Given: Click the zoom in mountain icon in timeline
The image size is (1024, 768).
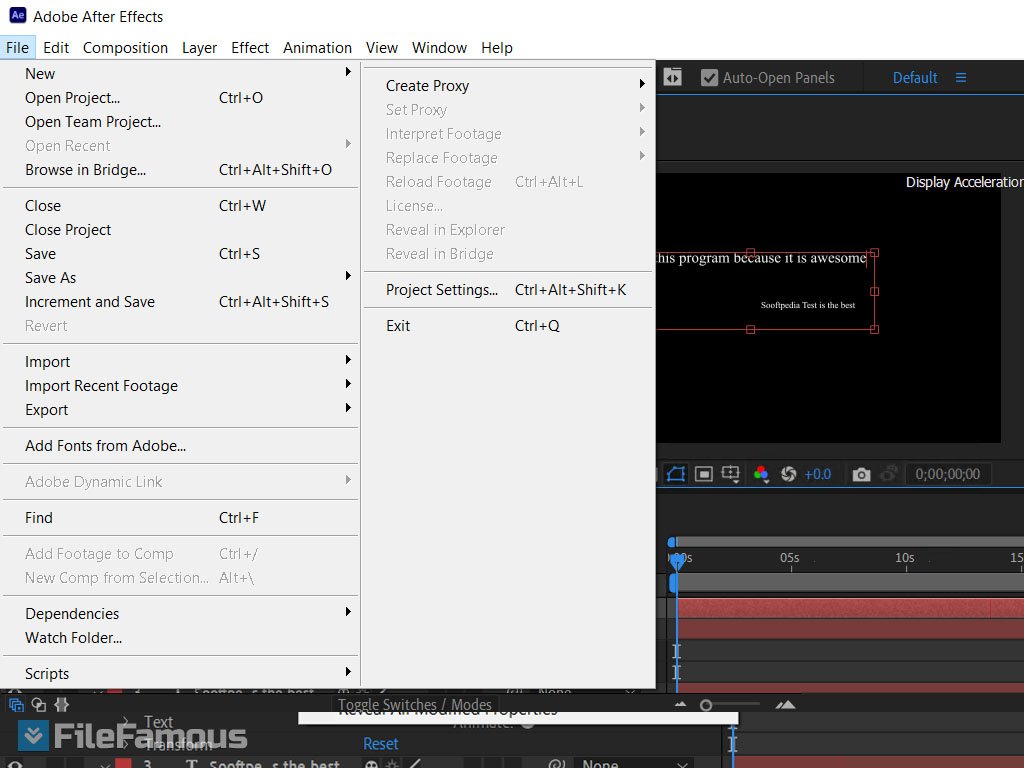Looking at the screenshot, I should click(x=786, y=705).
